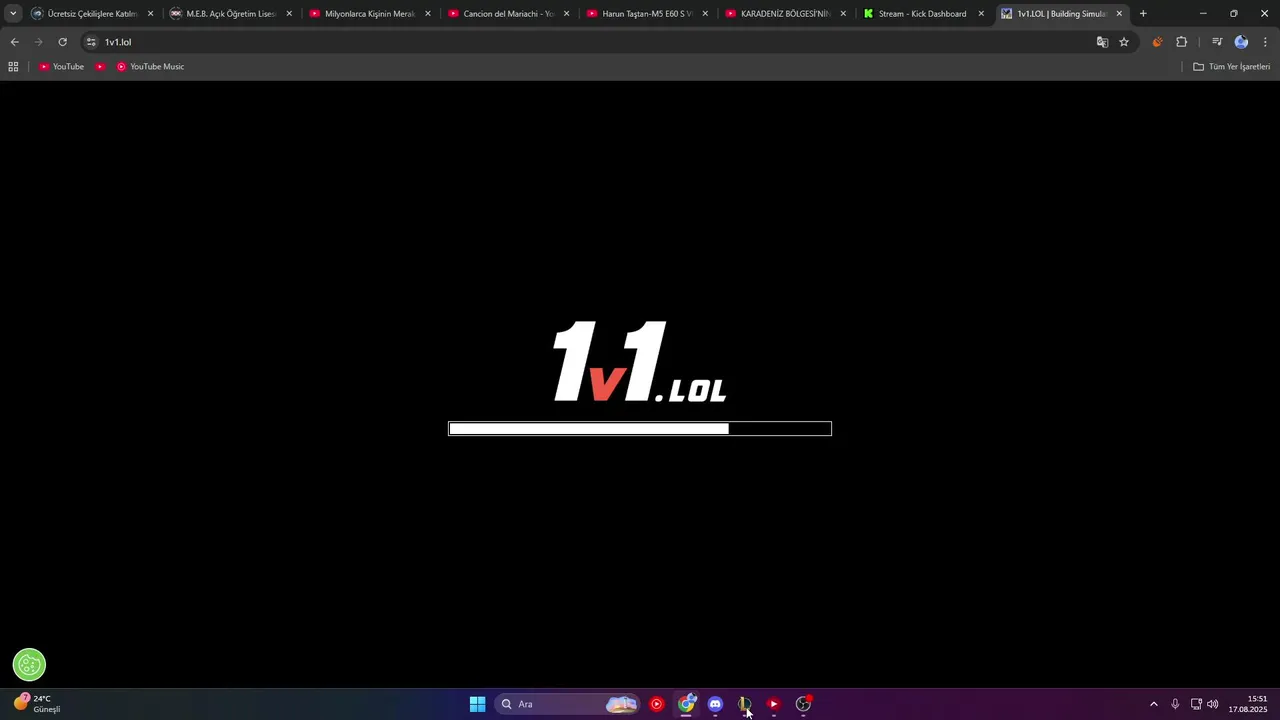Image resolution: width=1280 pixels, height=720 pixels.
Task: Open the green cookie settings button
Action: tap(29, 664)
